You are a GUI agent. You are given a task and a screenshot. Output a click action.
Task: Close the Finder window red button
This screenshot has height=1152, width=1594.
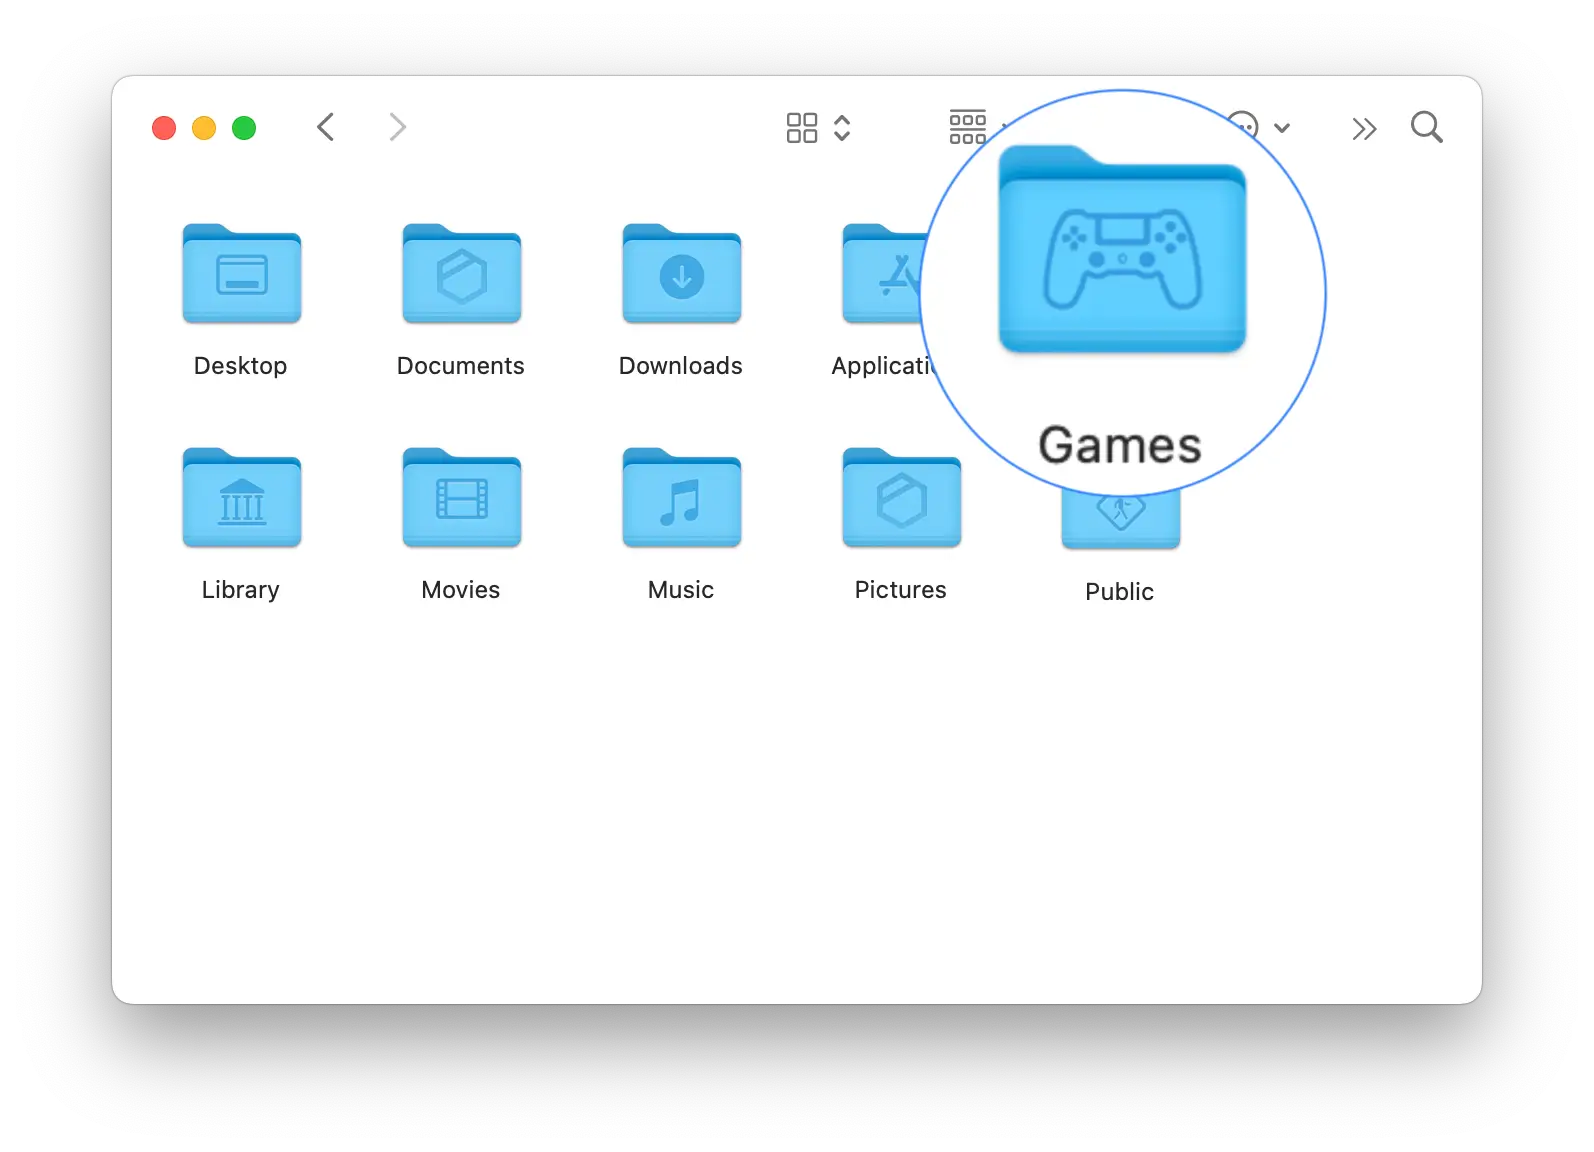(164, 128)
